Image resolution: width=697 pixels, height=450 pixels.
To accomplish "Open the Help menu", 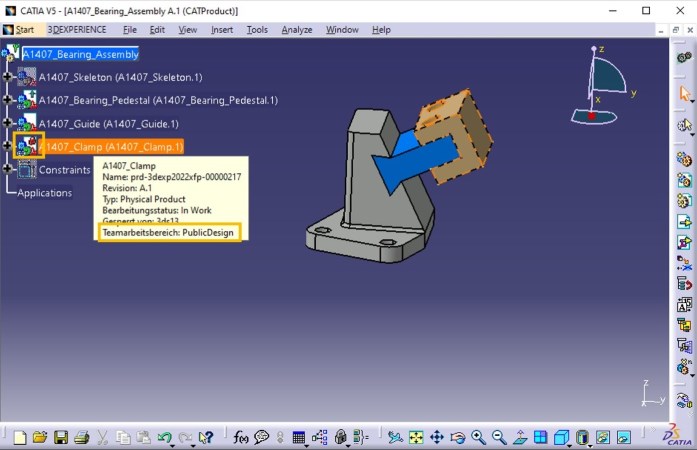I will (381, 30).
